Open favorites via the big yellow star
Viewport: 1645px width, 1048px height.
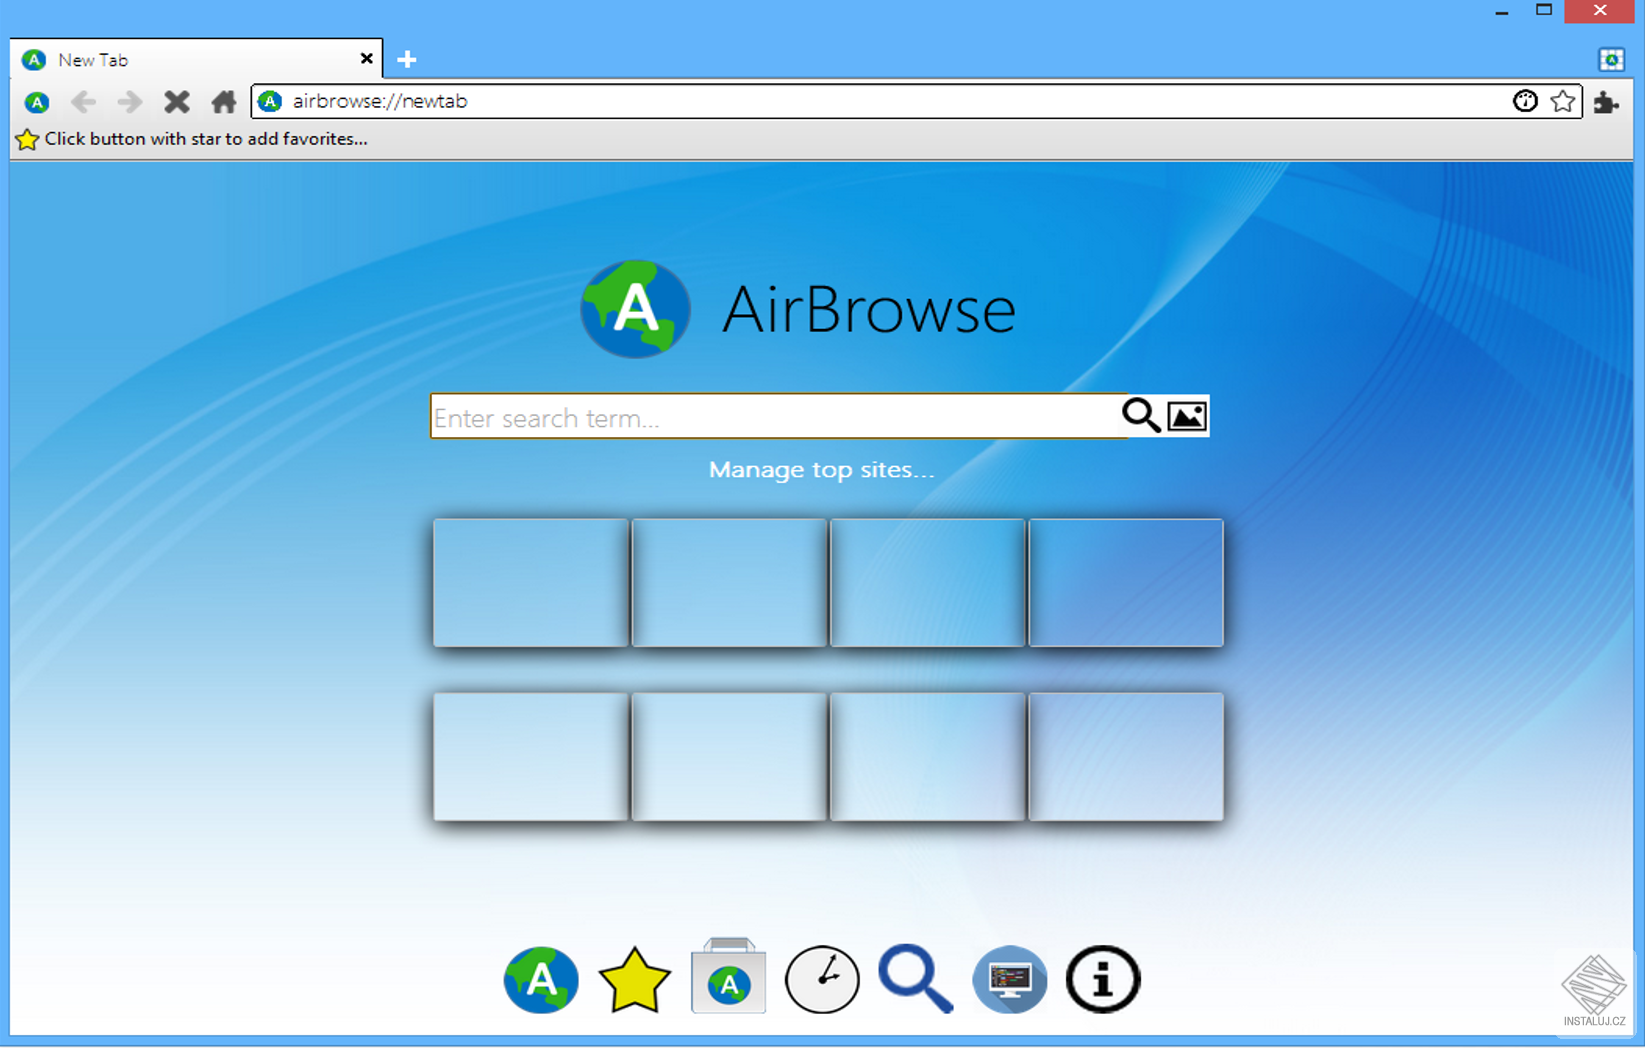point(635,980)
